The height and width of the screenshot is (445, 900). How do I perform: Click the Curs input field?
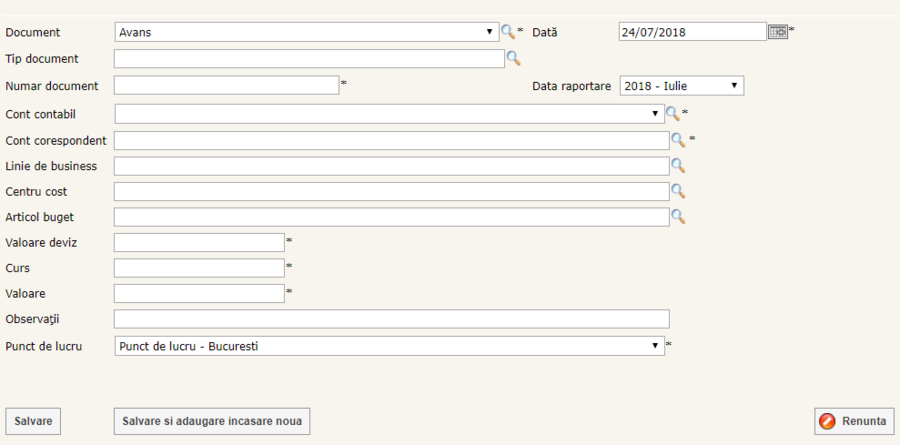pos(199,268)
